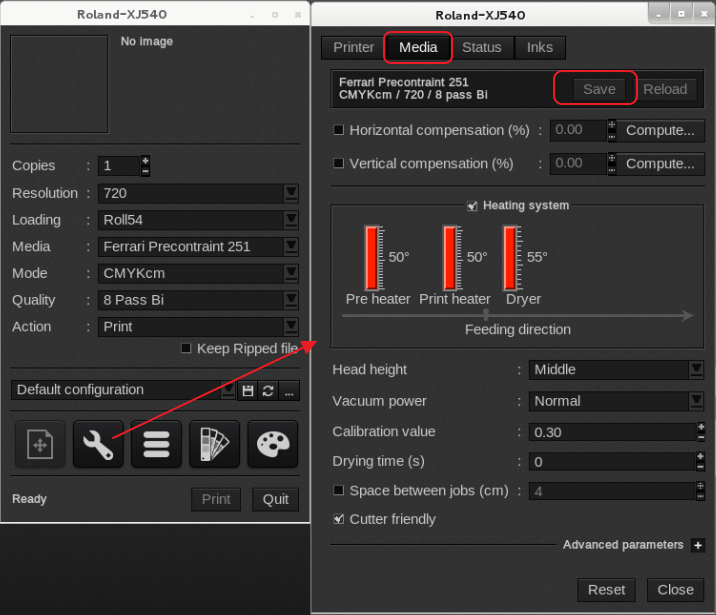Viewport: 716px width, 615px height.
Task: Open the wrench printer settings icon
Action: click(98, 444)
